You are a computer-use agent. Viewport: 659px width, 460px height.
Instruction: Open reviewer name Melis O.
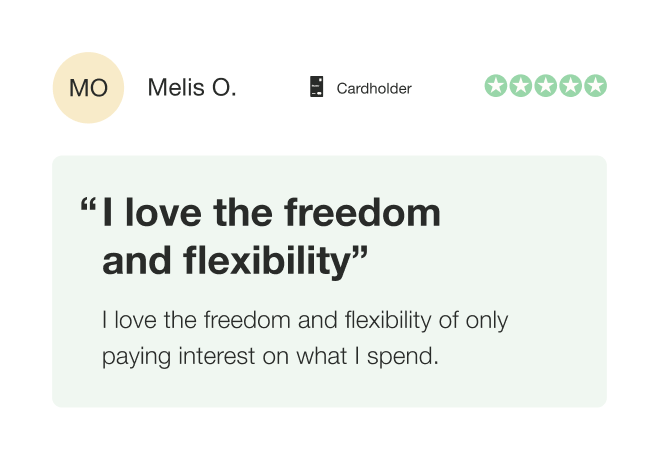click(192, 87)
